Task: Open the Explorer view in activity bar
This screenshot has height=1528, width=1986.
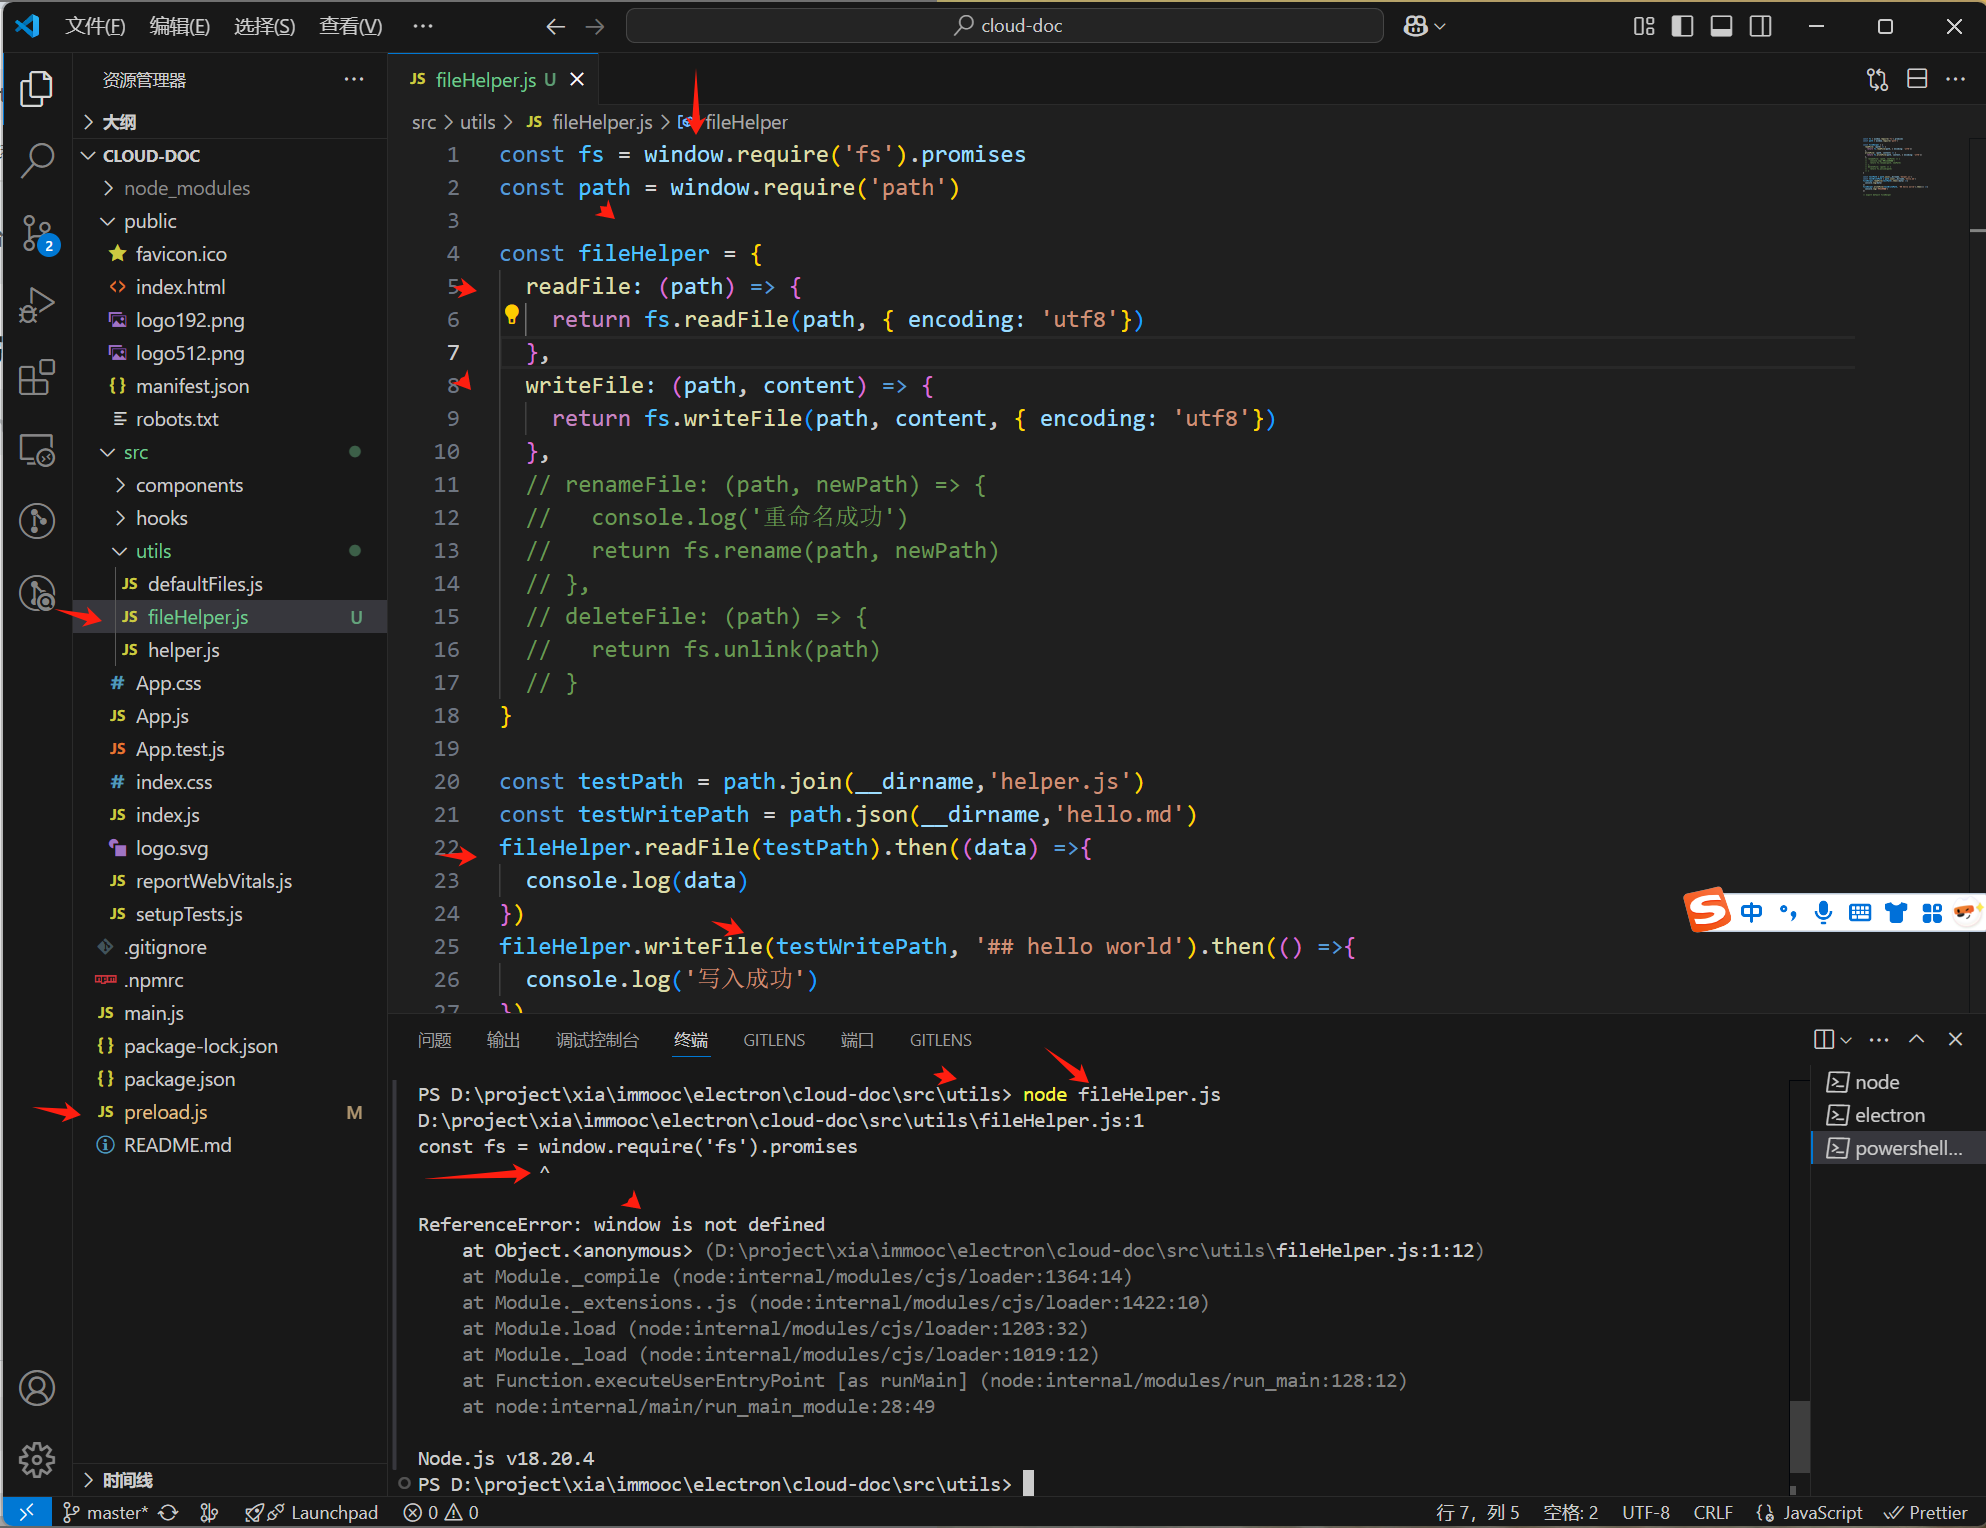Action: [x=37, y=89]
